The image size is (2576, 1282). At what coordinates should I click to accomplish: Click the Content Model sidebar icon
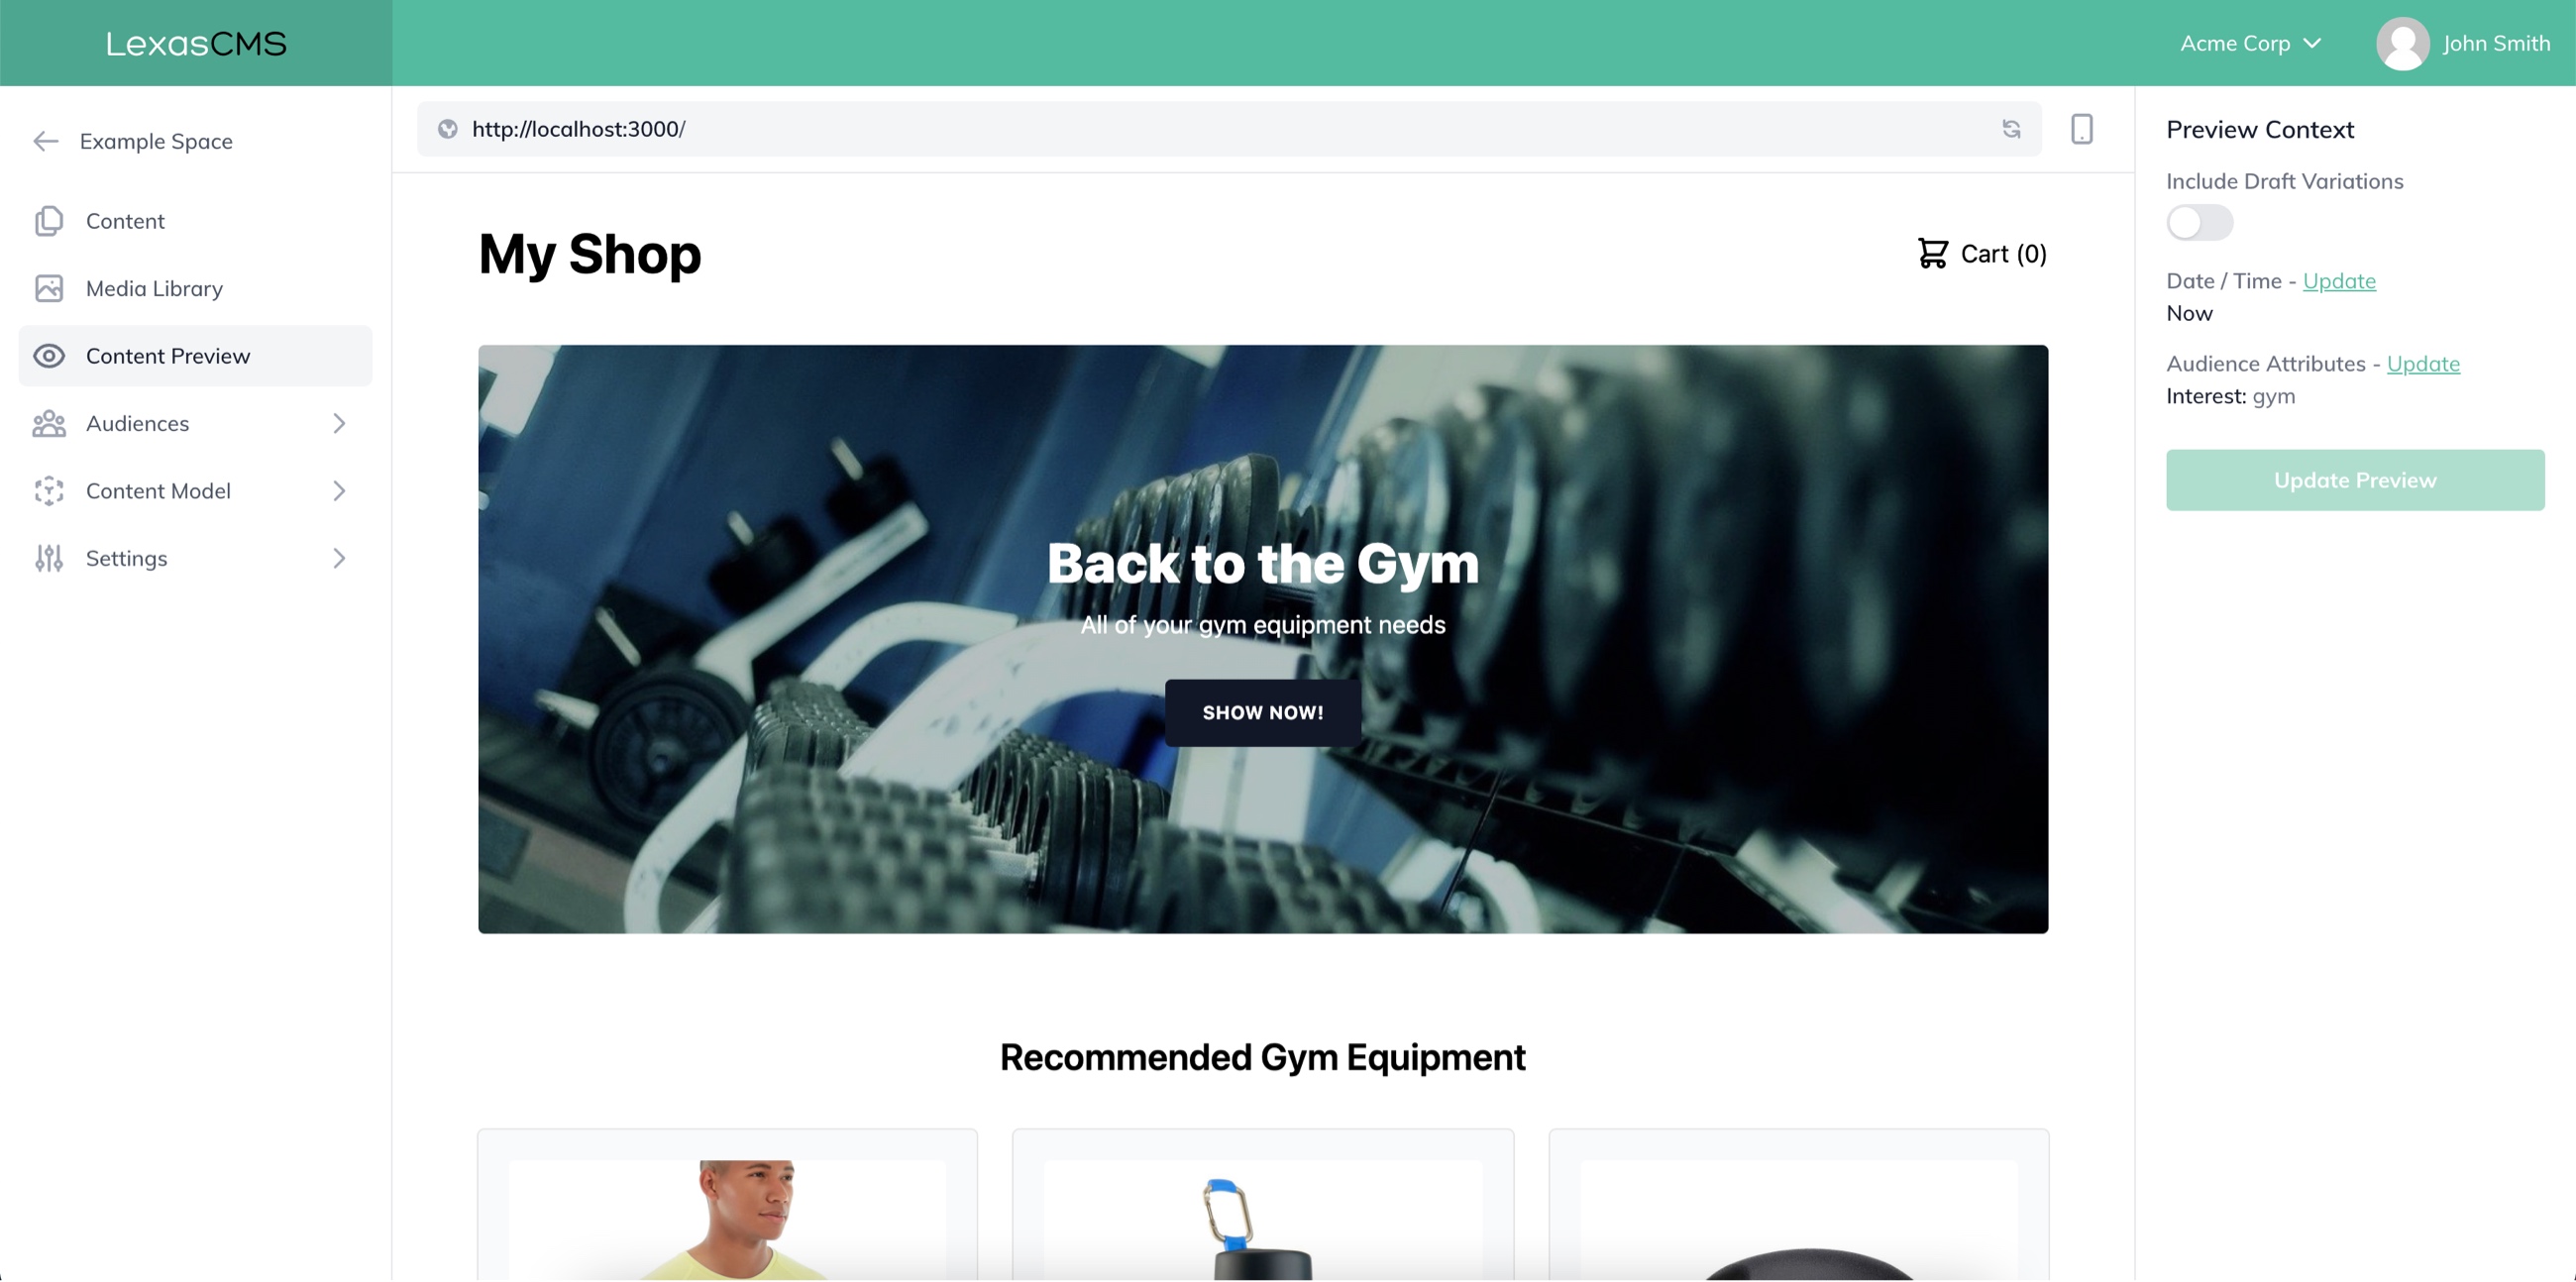tap(48, 489)
